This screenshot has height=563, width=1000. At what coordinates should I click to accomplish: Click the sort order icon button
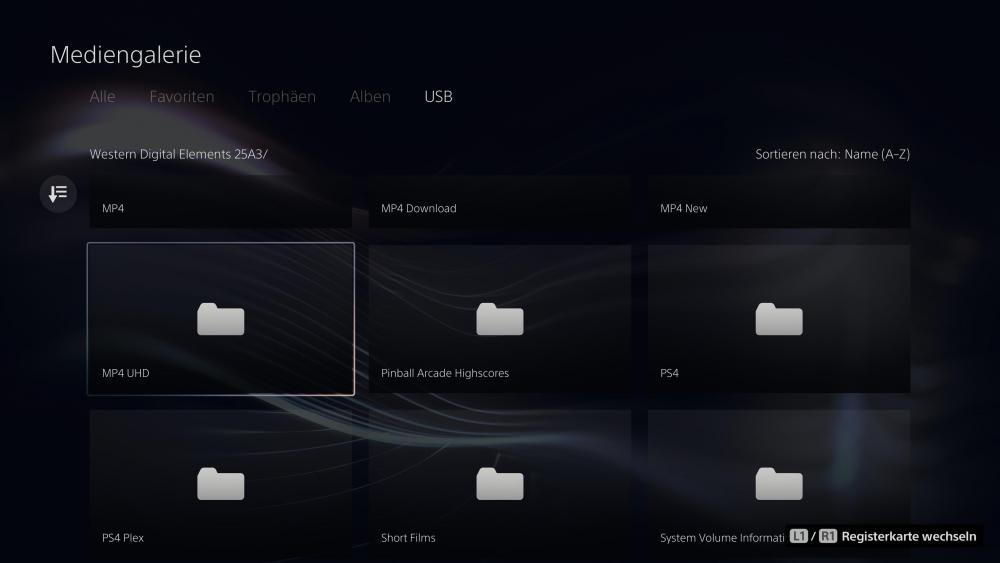point(58,193)
